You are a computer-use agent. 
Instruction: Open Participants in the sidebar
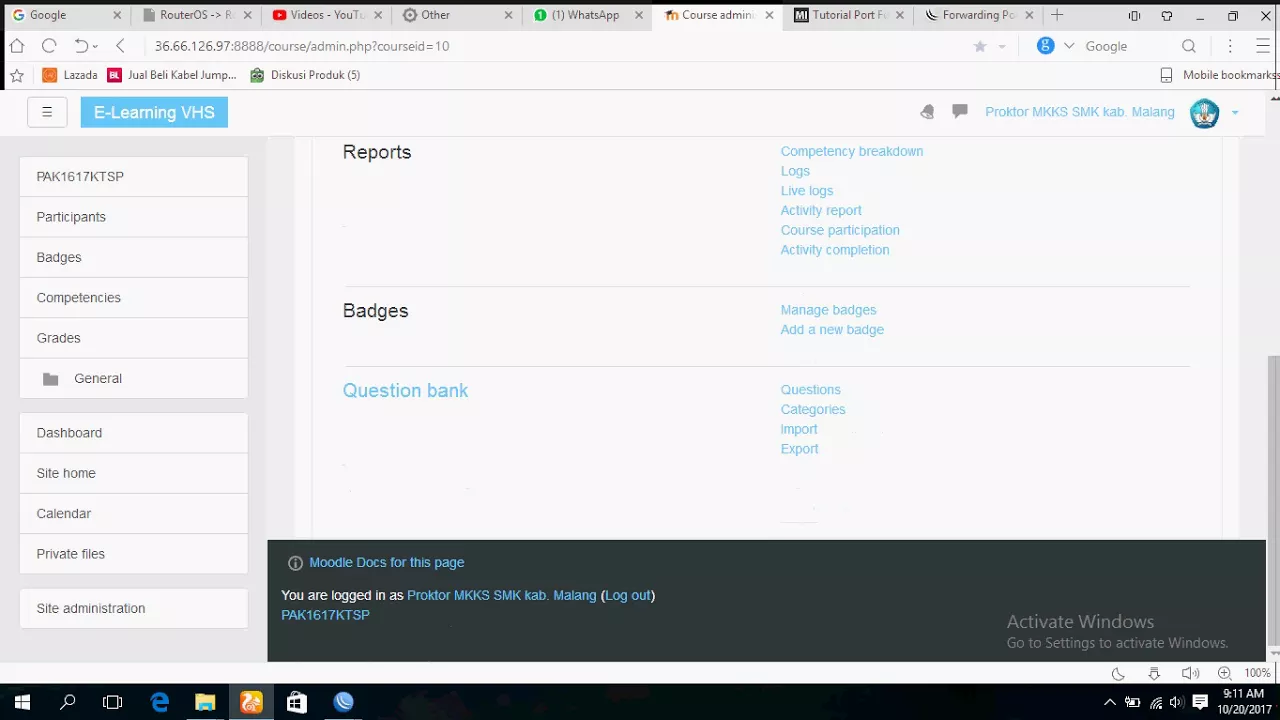(134, 217)
